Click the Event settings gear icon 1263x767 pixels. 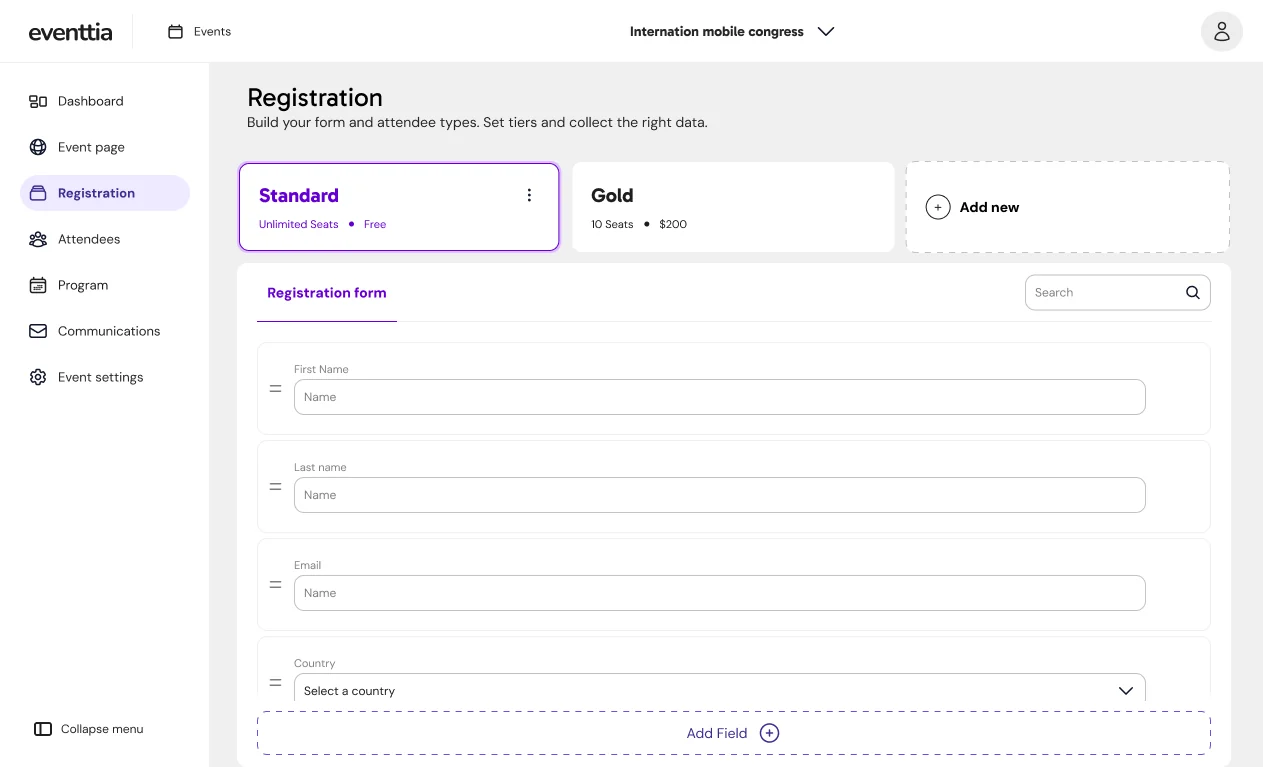38,377
